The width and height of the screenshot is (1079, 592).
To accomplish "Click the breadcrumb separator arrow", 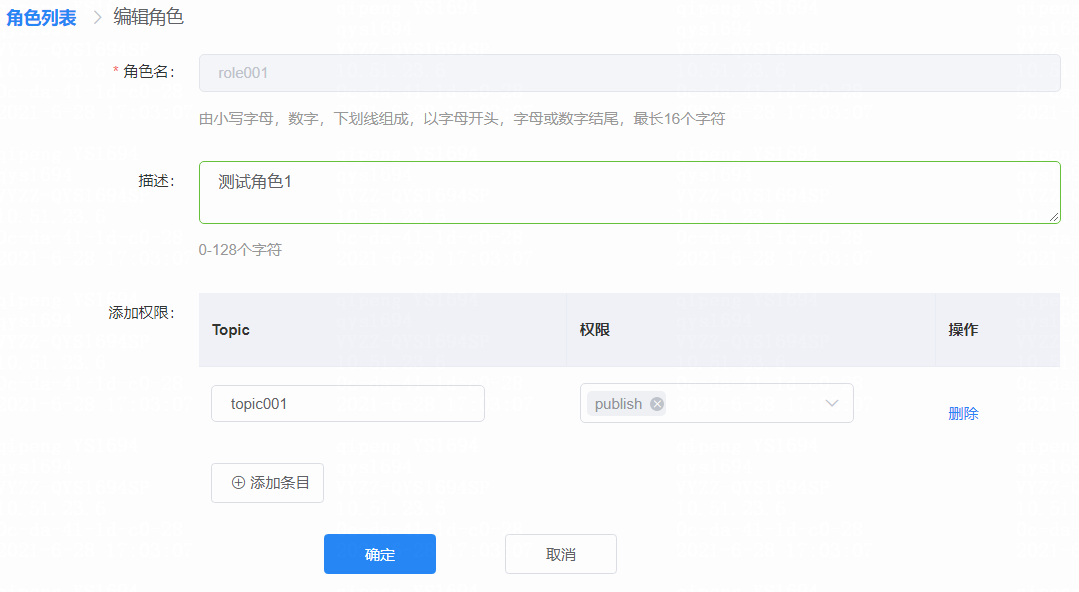I will pos(97,17).
